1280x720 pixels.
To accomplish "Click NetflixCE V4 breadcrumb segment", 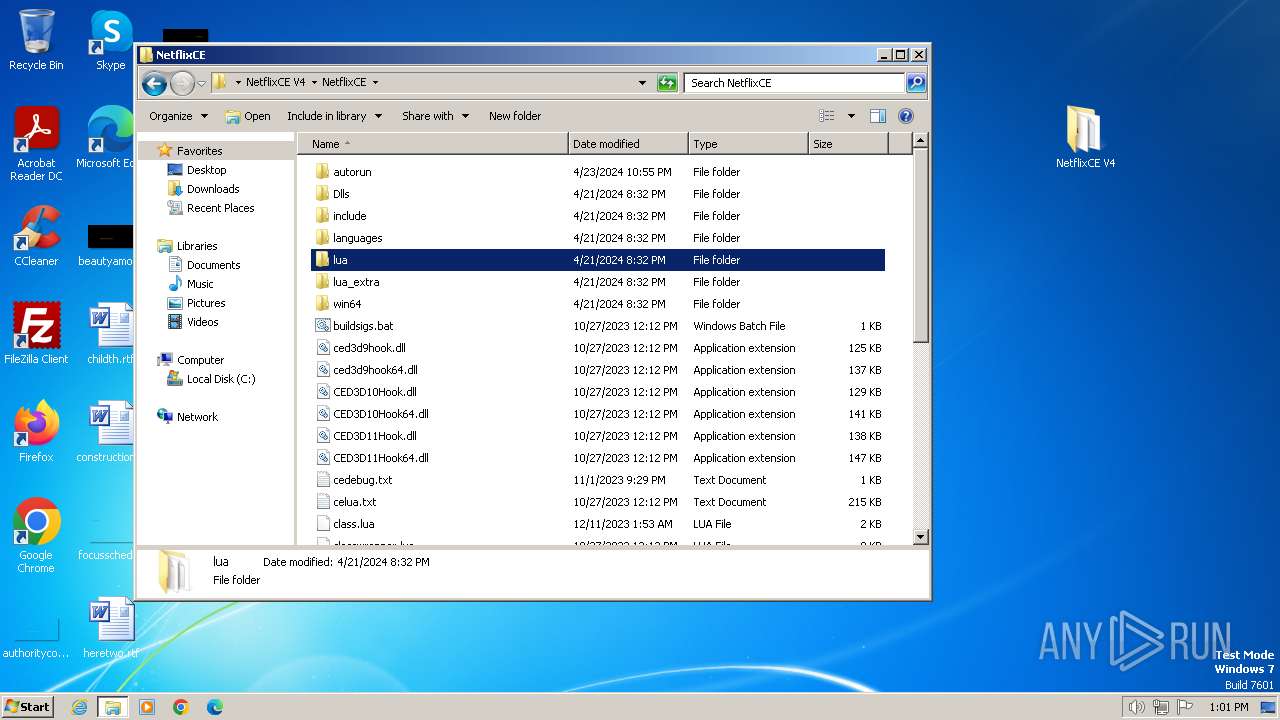I will pyautogui.click(x=275, y=83).
